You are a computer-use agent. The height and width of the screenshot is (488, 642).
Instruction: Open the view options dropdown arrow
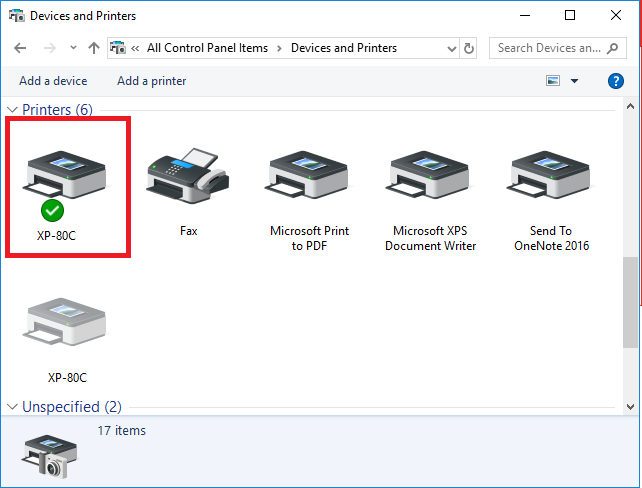click(574, 81)
